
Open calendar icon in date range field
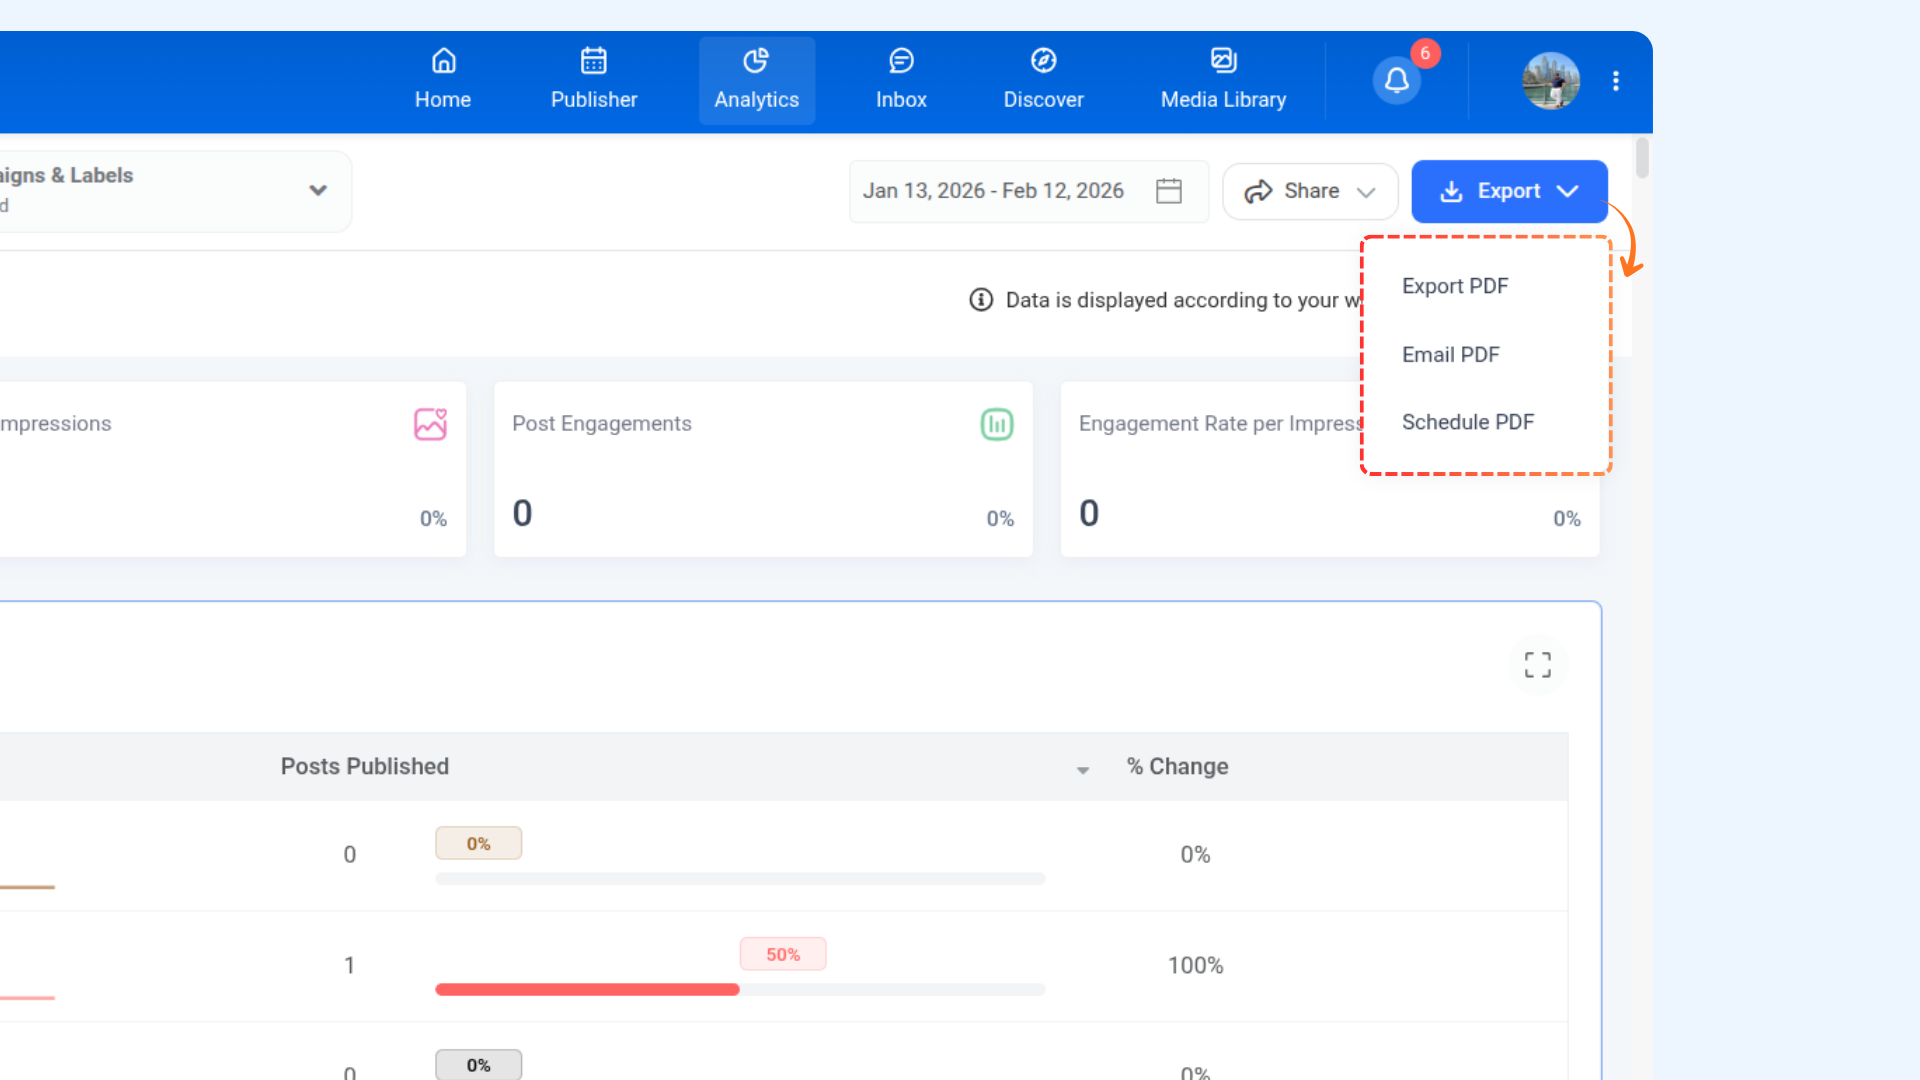1169,191
